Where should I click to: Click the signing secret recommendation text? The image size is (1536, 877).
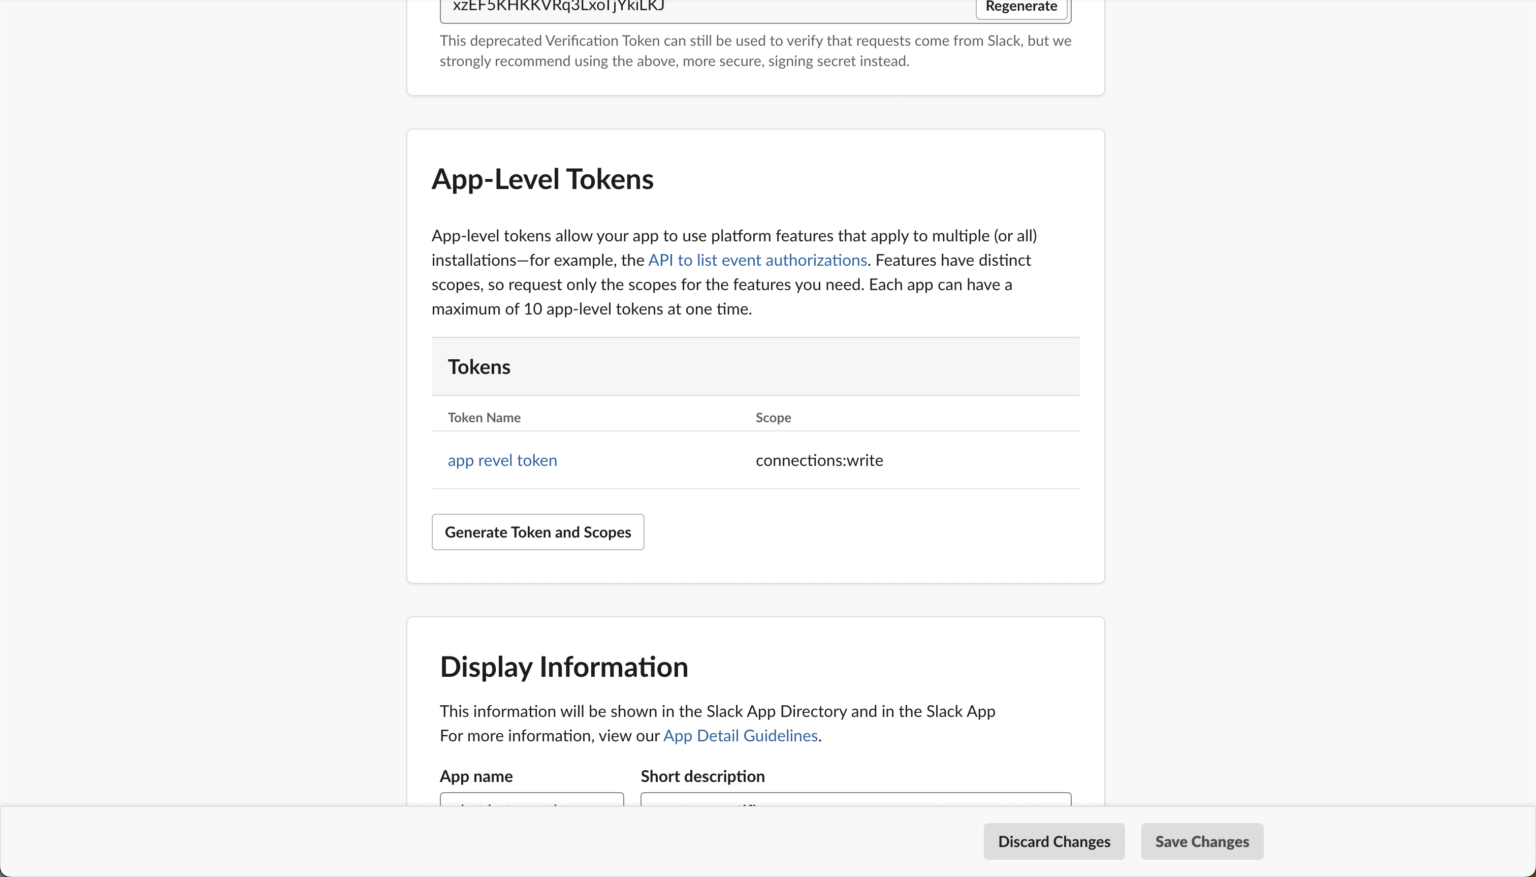(755, 50)
